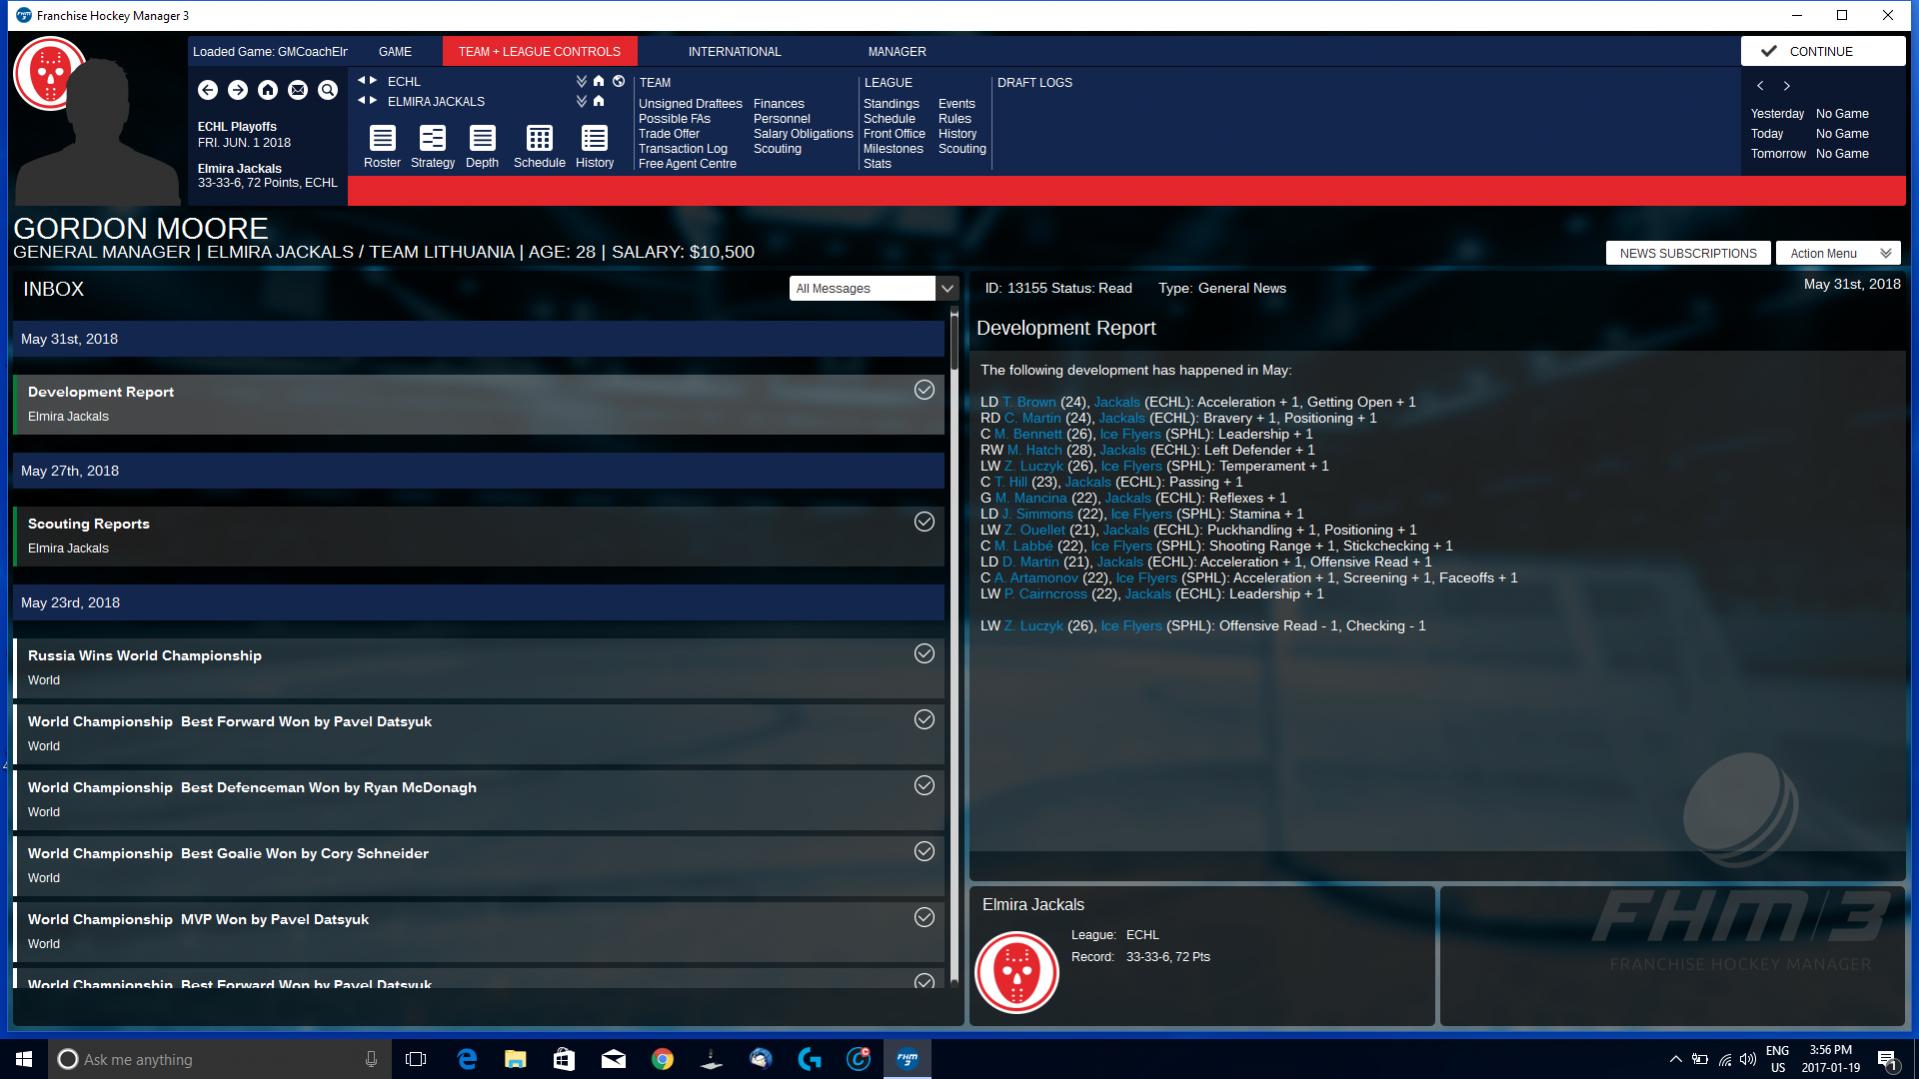1919x1079 pixels.
Task: Expand the Elmira Jackals team dropdown chevrons
Action: pyautogui.click(x=582, y=101)
